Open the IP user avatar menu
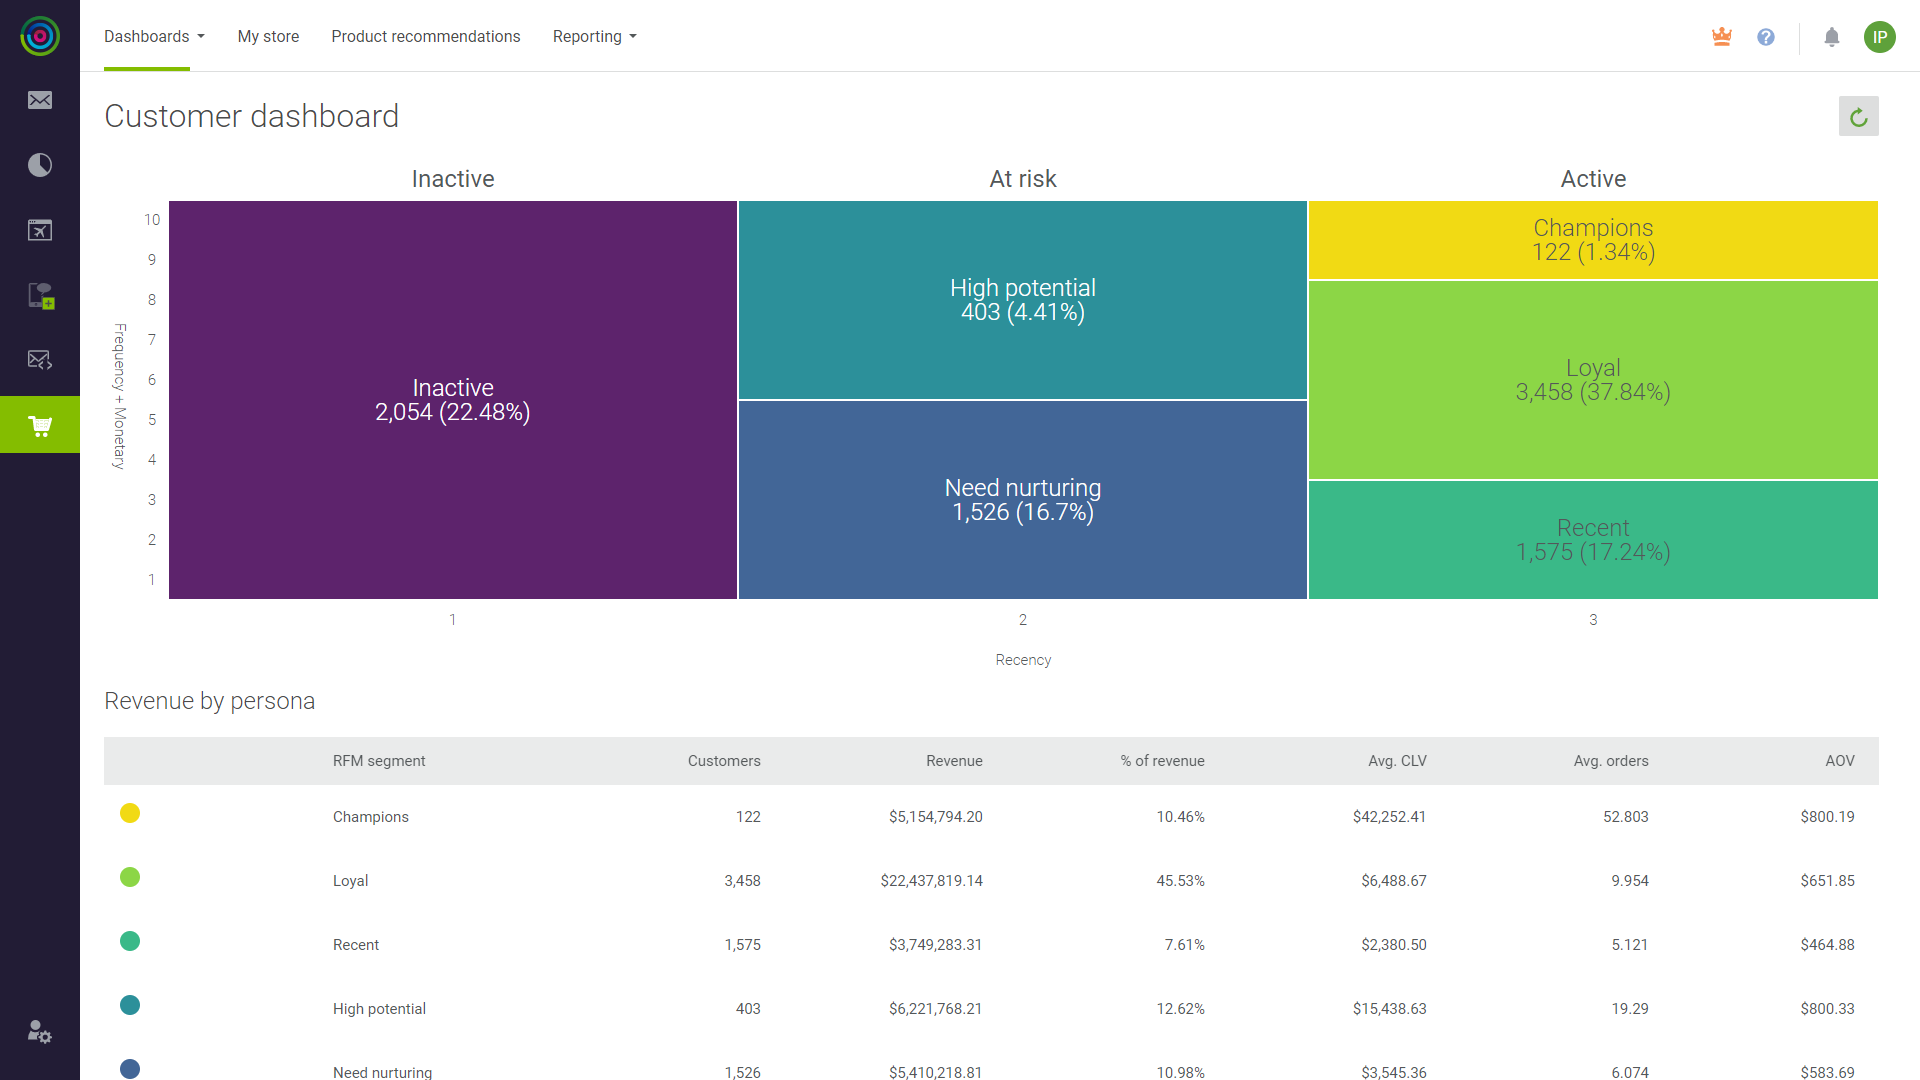The image size is (1920, 1080). pyautogui.click(x=1880, y=37)
